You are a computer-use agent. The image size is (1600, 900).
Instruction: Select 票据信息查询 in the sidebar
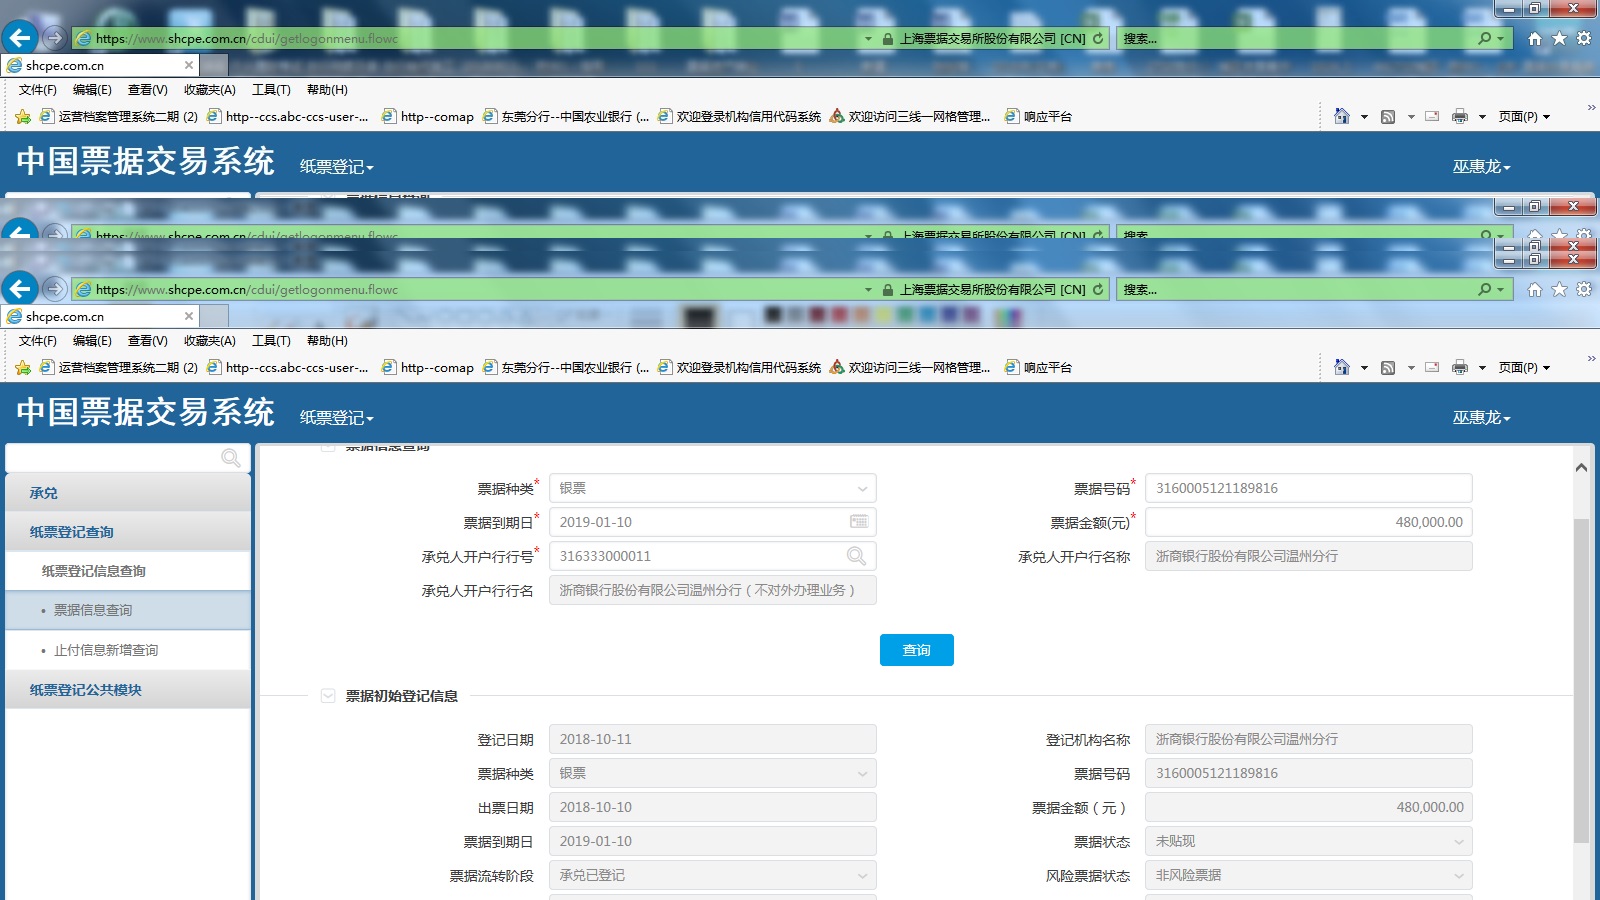pos(93,610)
